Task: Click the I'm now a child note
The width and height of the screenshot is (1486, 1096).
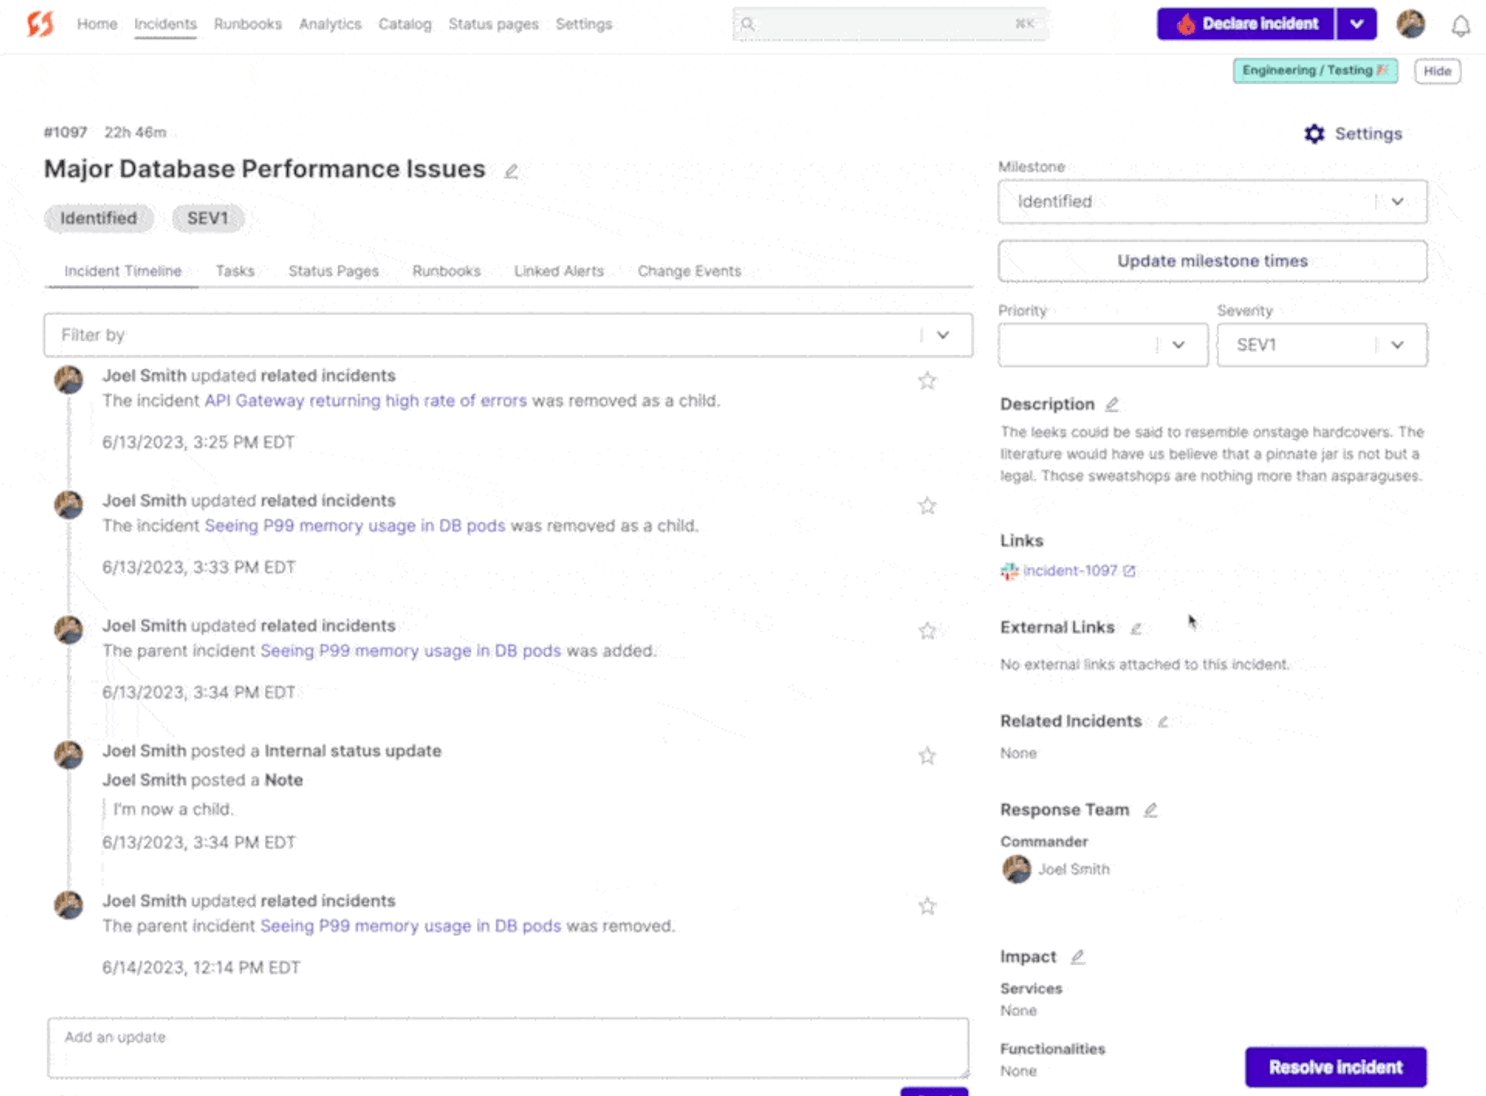Action: coord(172,809)
